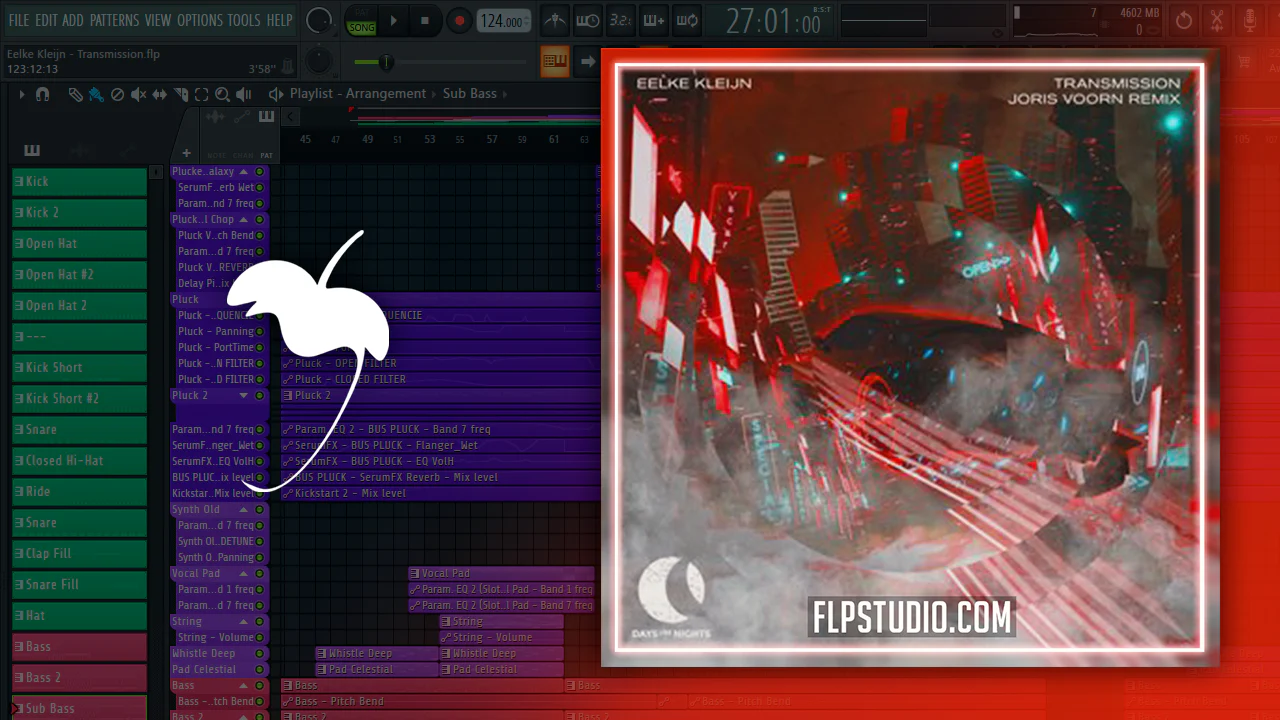Select the slip tool in playlist toolbar

tap(160, 94)
